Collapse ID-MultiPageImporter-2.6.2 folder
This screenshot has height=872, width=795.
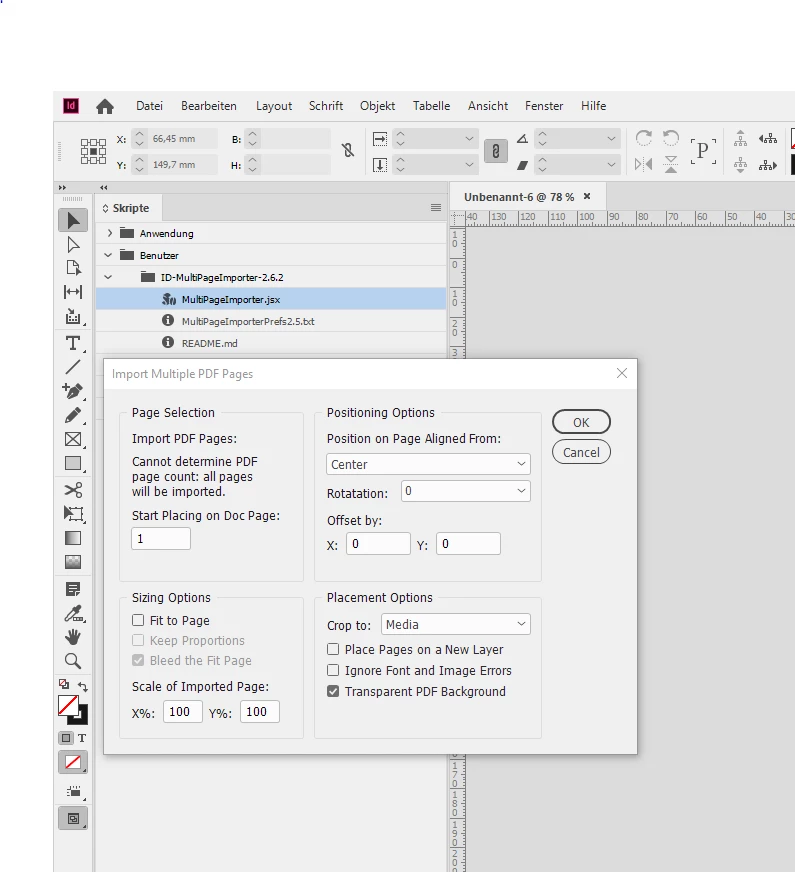tap(108, 277)
